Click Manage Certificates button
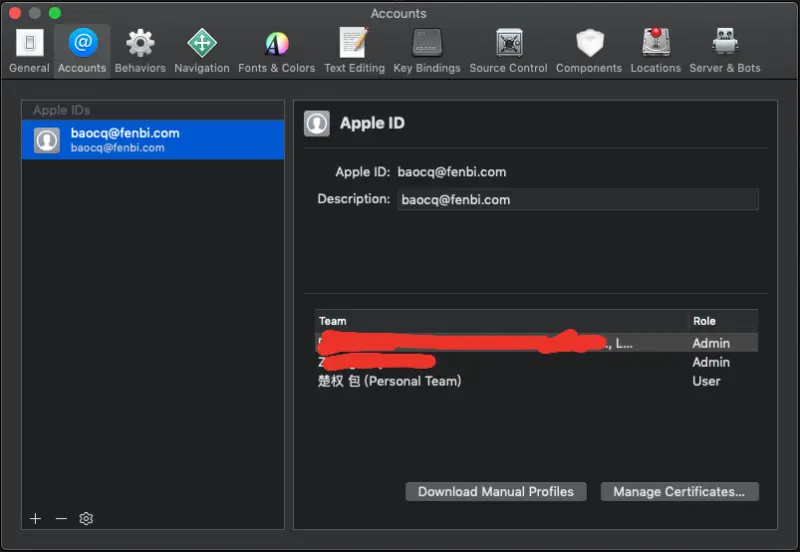This screenshot has height=552, width=800. tap(679, 491)
